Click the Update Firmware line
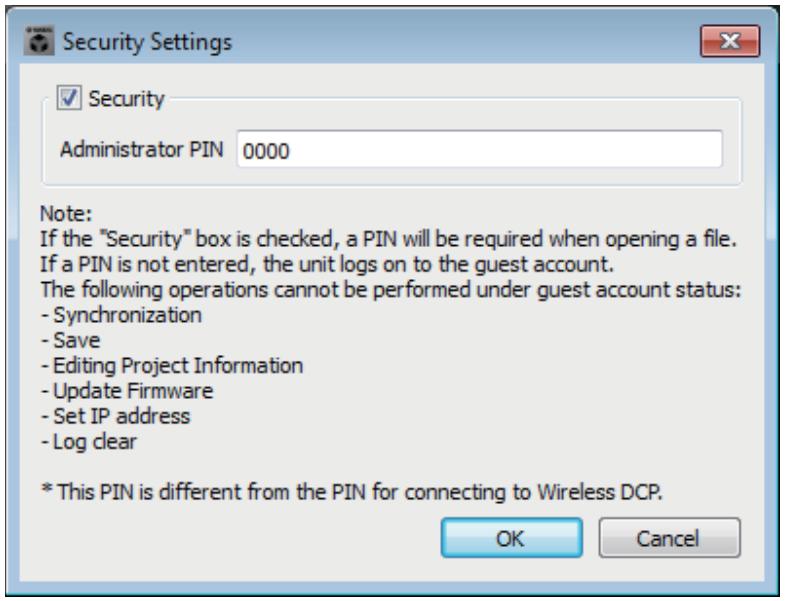The image size is (785, 601). [127, 391]
